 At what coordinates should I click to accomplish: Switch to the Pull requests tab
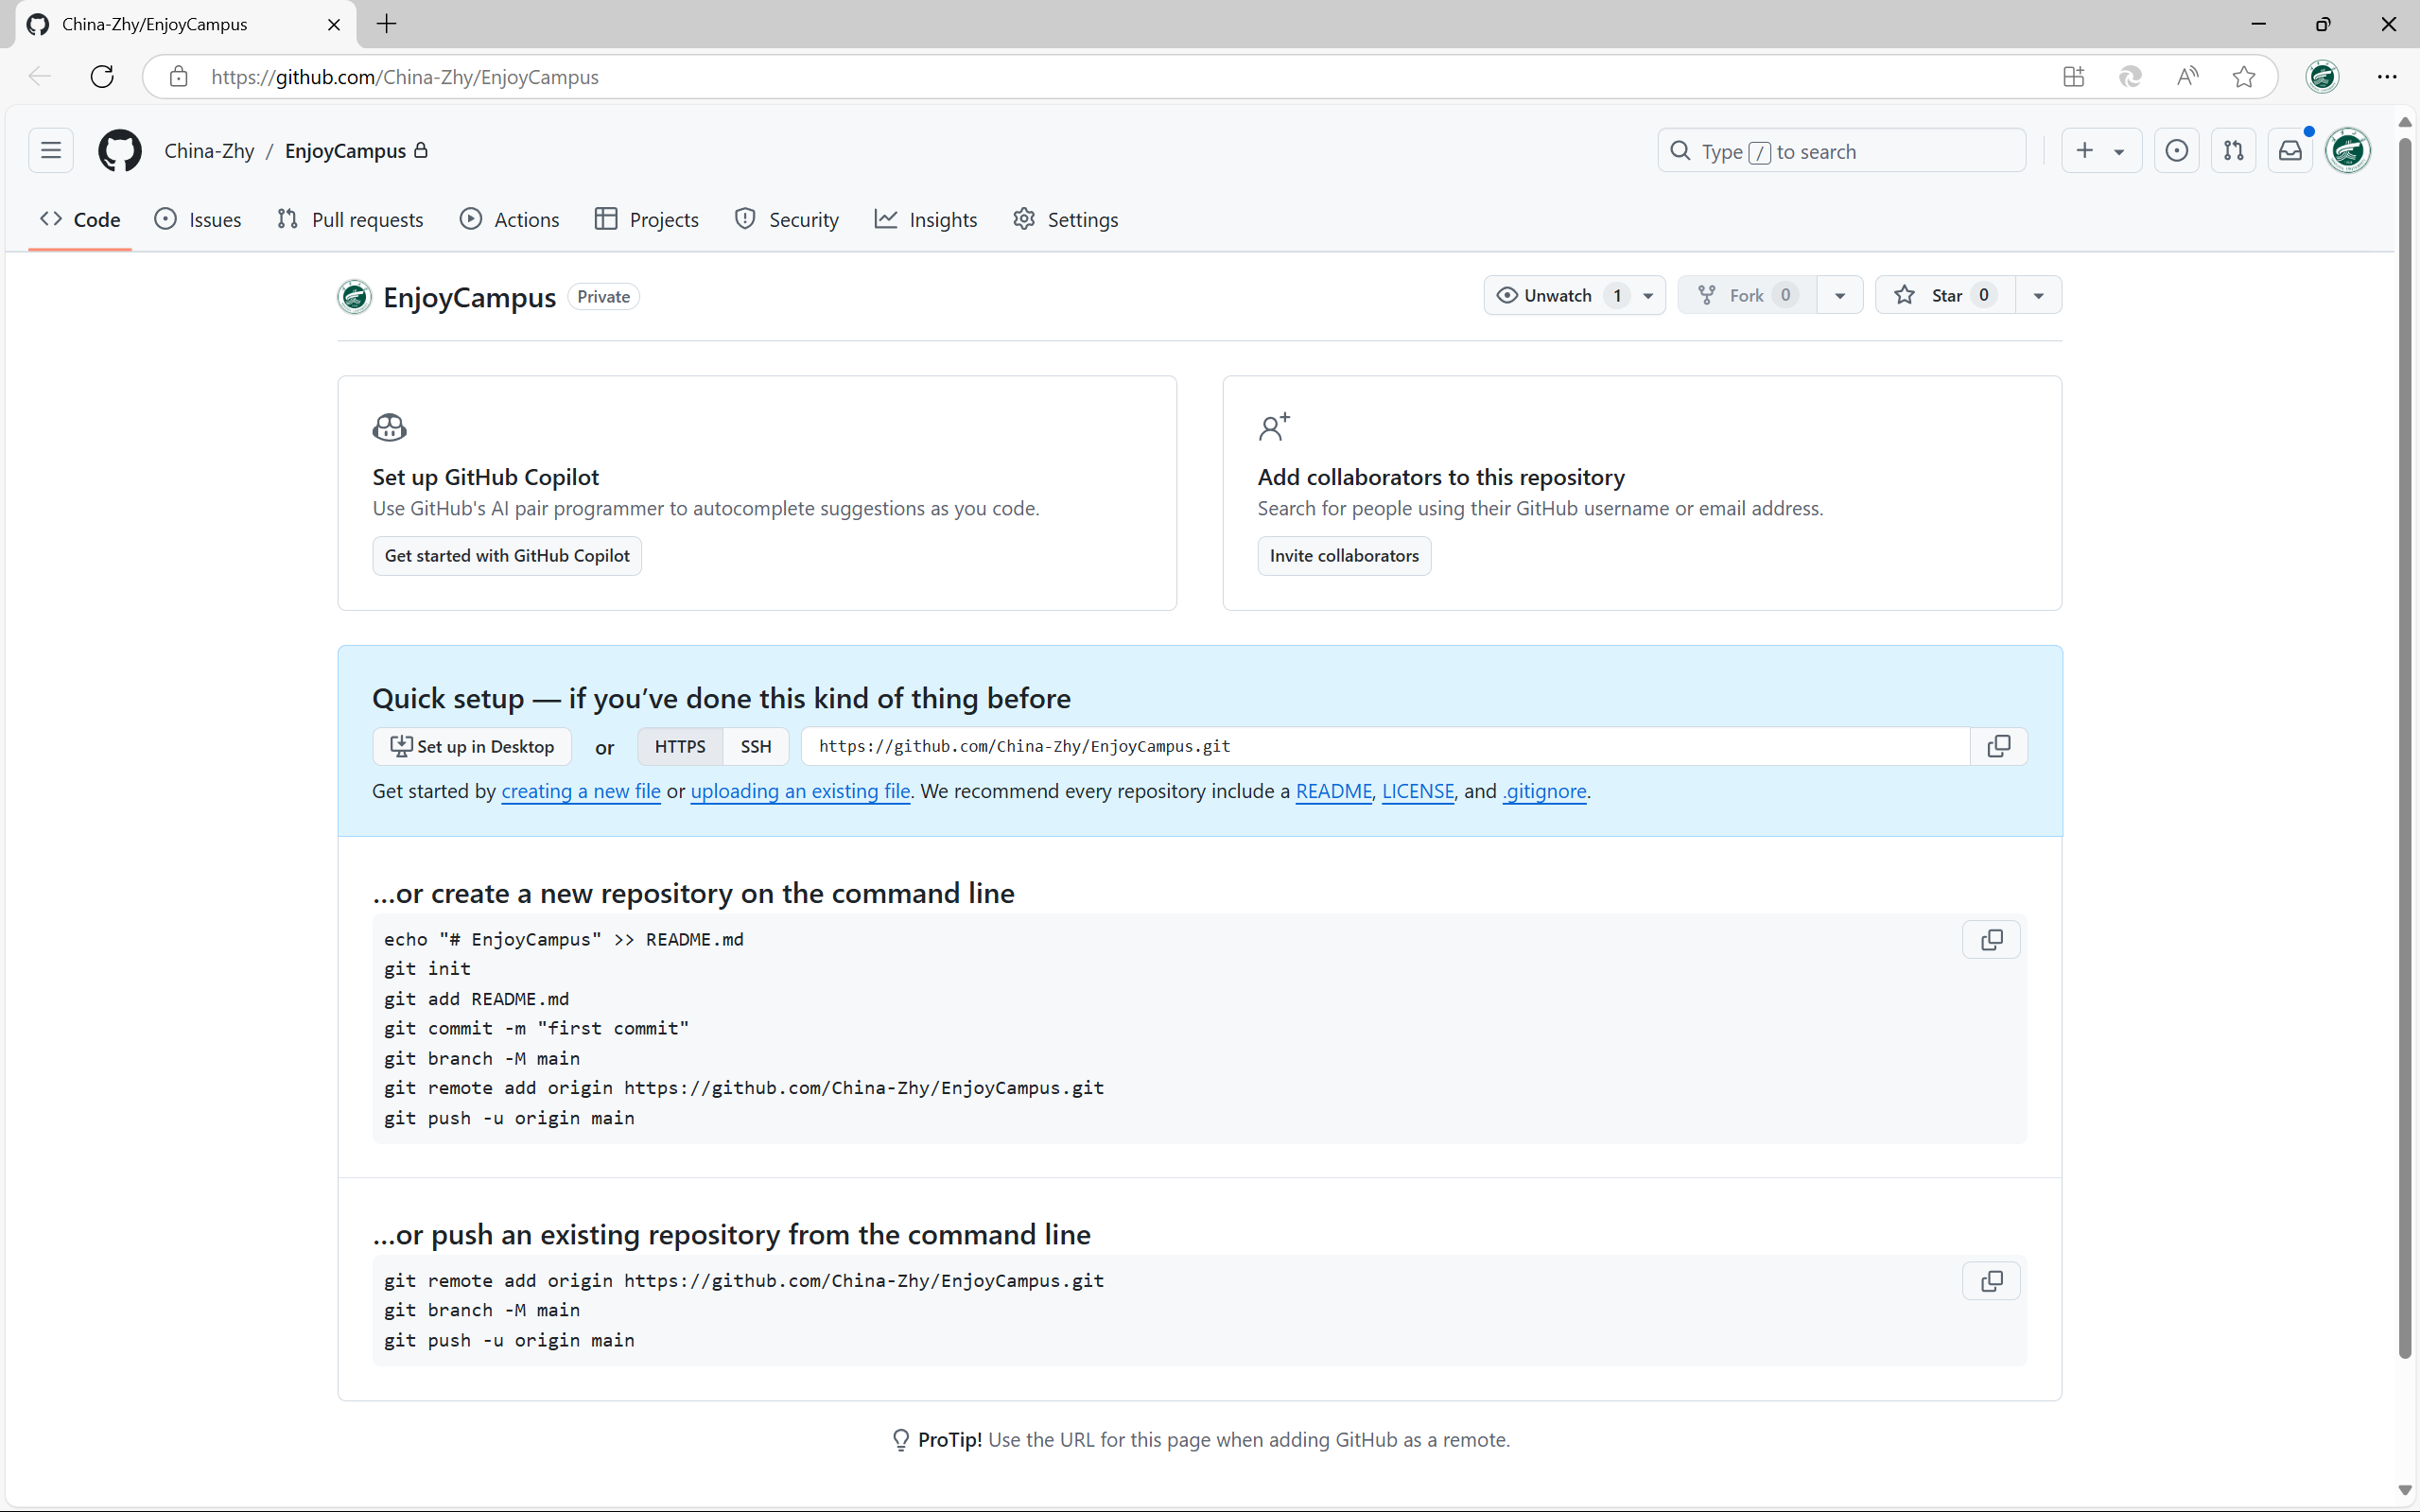pos(350,219)
